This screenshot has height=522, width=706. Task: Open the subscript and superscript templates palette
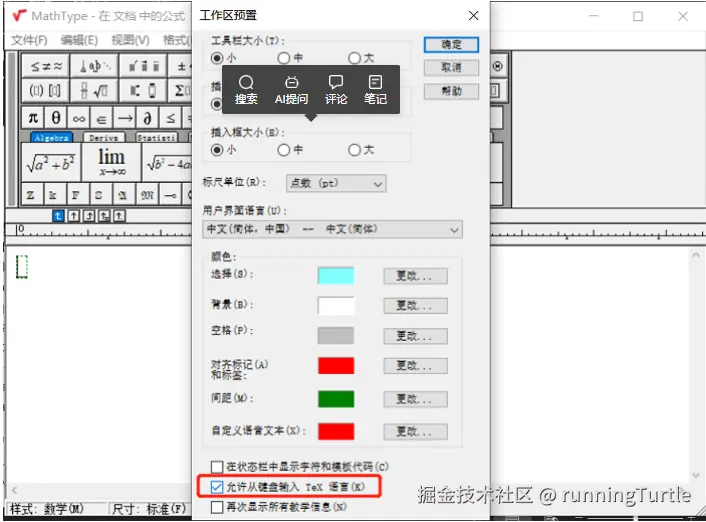(x=143, y=91)
